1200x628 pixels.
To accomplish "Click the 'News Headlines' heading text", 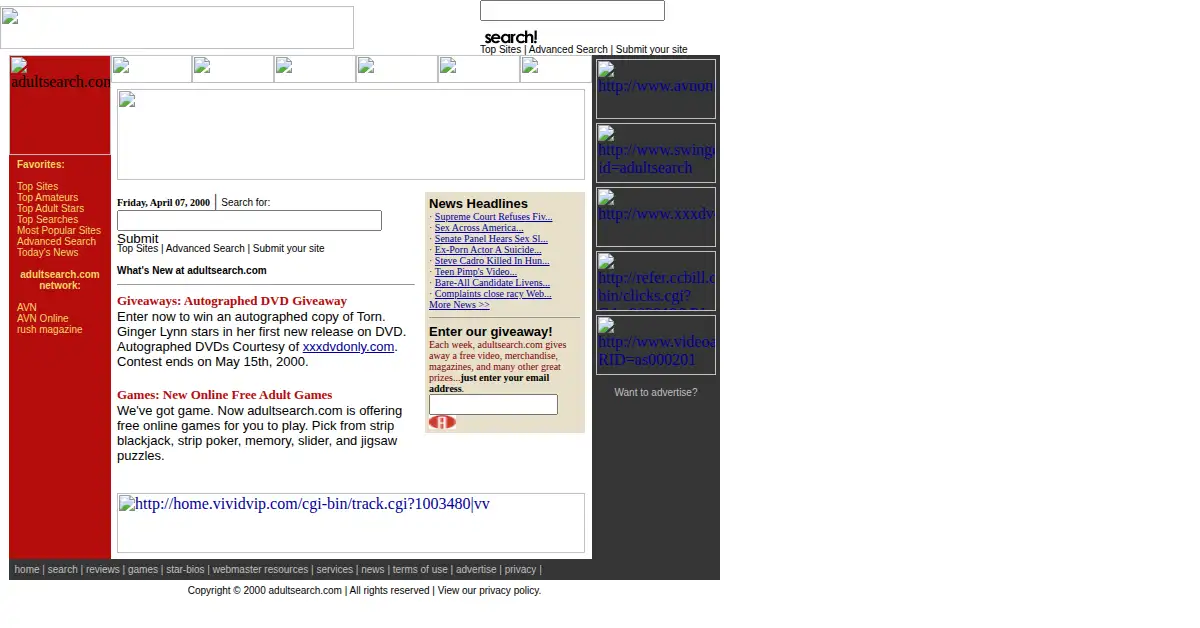I will [478, 203].
